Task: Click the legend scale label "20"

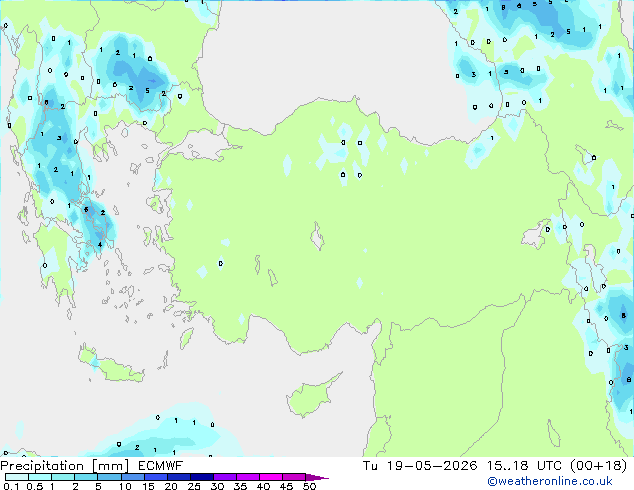Action: pos(171,486)
